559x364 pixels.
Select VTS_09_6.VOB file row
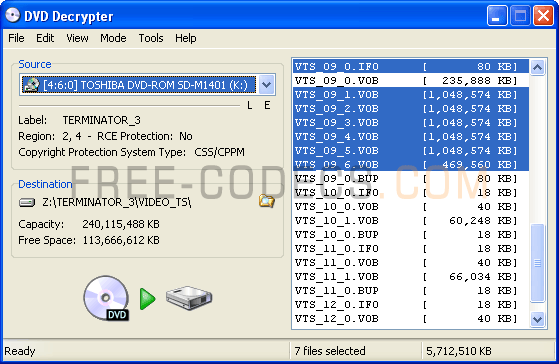tap(411, 165)
